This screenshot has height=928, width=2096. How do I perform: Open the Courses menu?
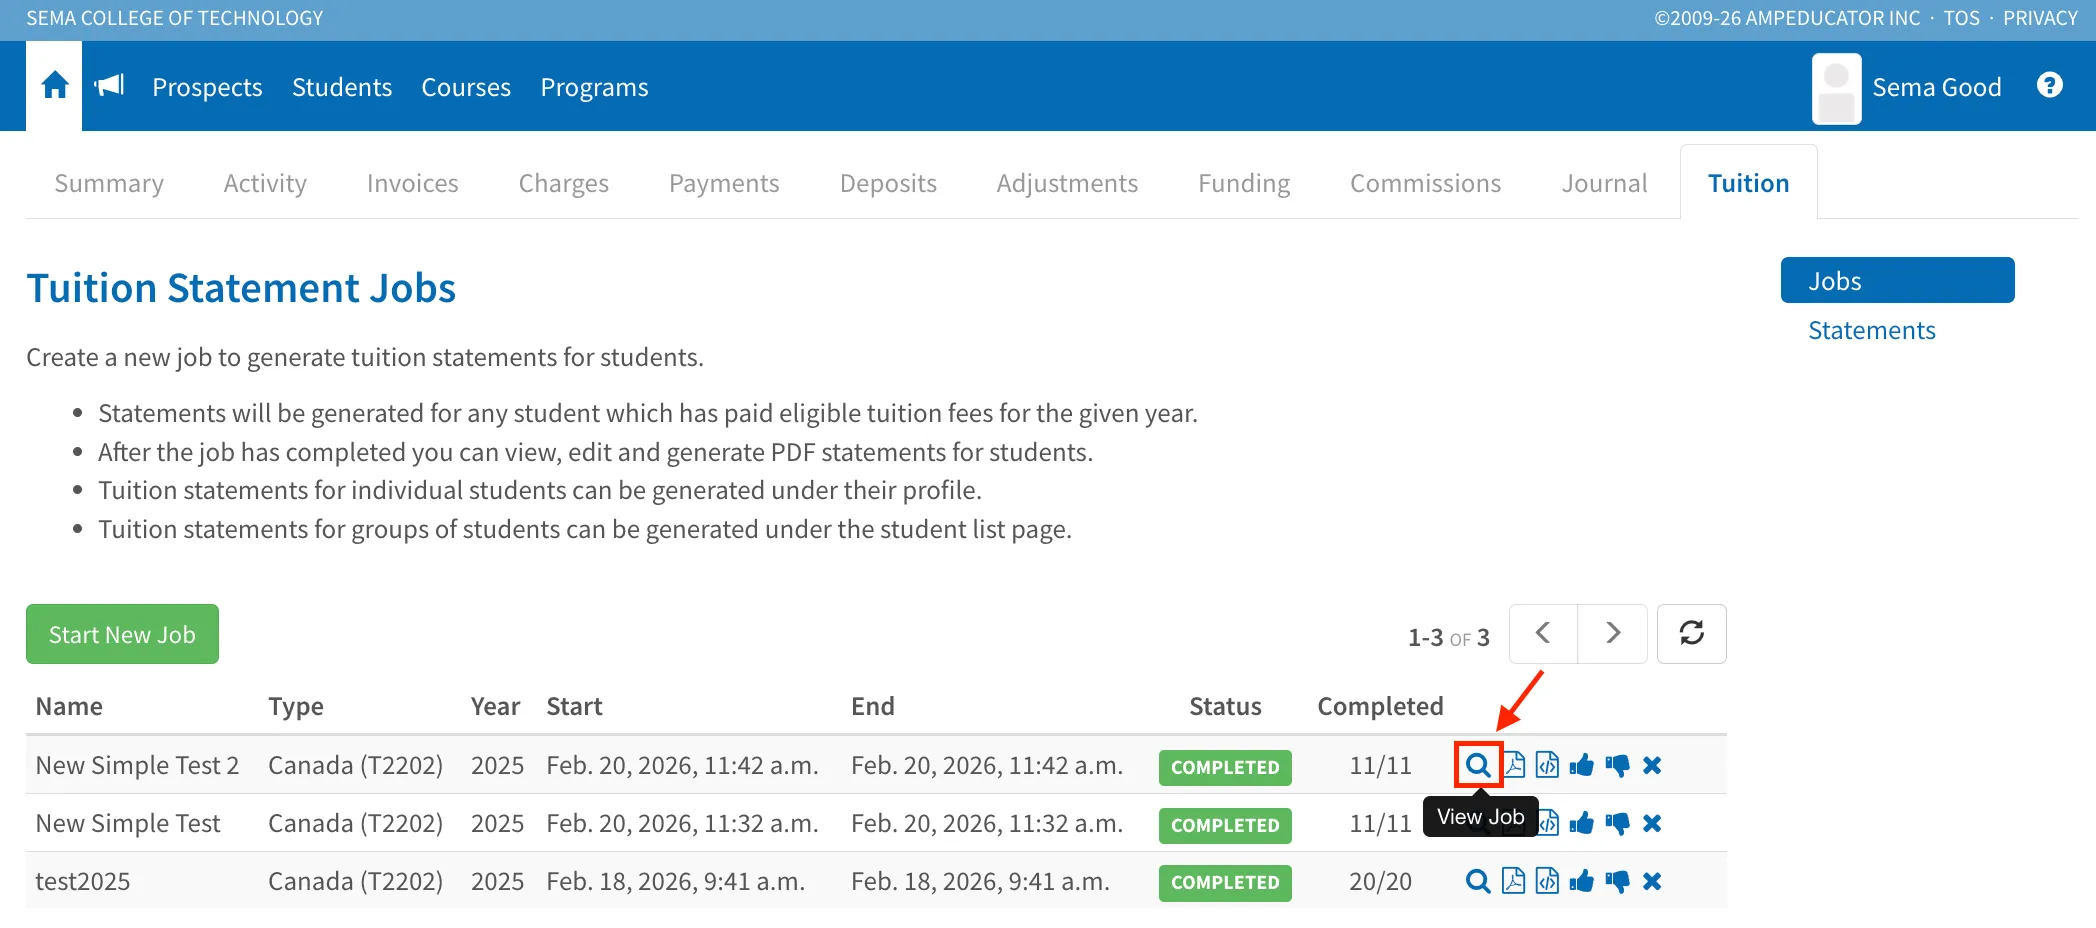tap(466, 87)
